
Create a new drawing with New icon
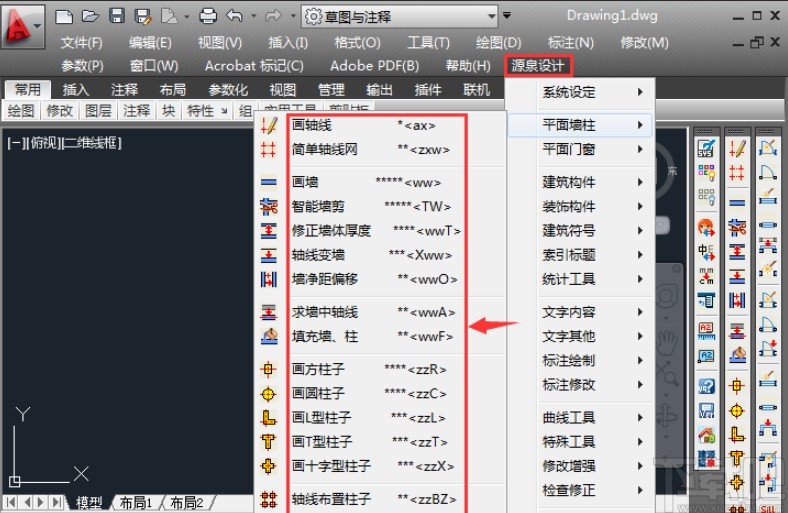[64, 17]
